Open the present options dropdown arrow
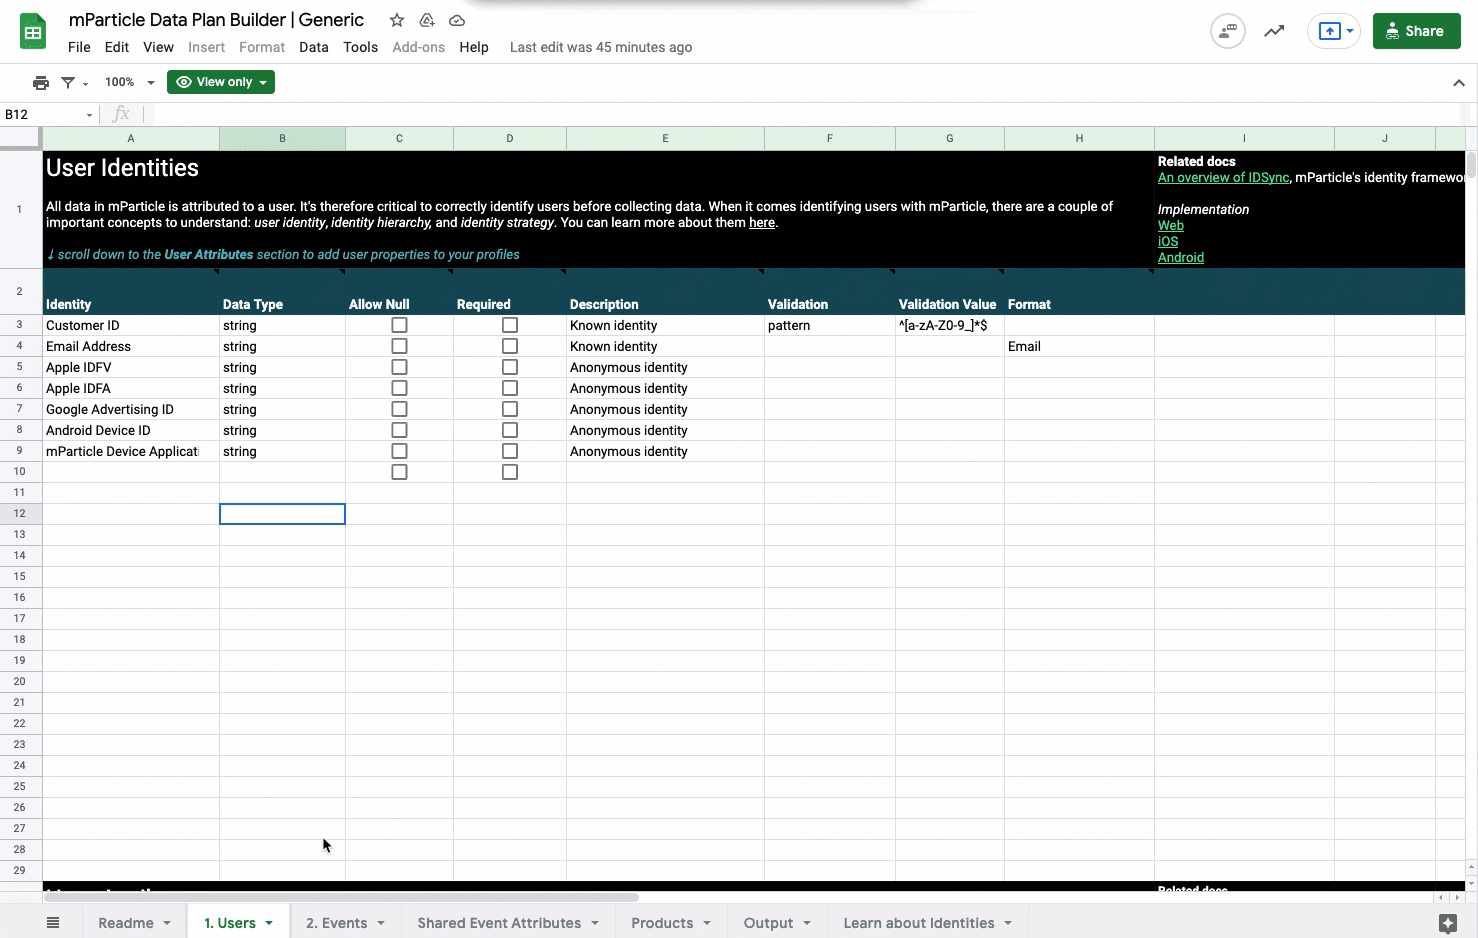This screenshot has width=1478, height=938. tap(1350, 31)
